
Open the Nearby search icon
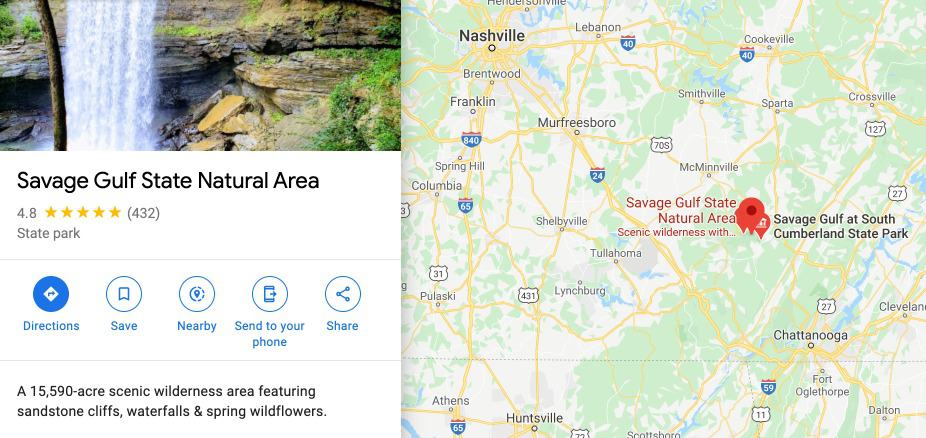click(197, 294)
